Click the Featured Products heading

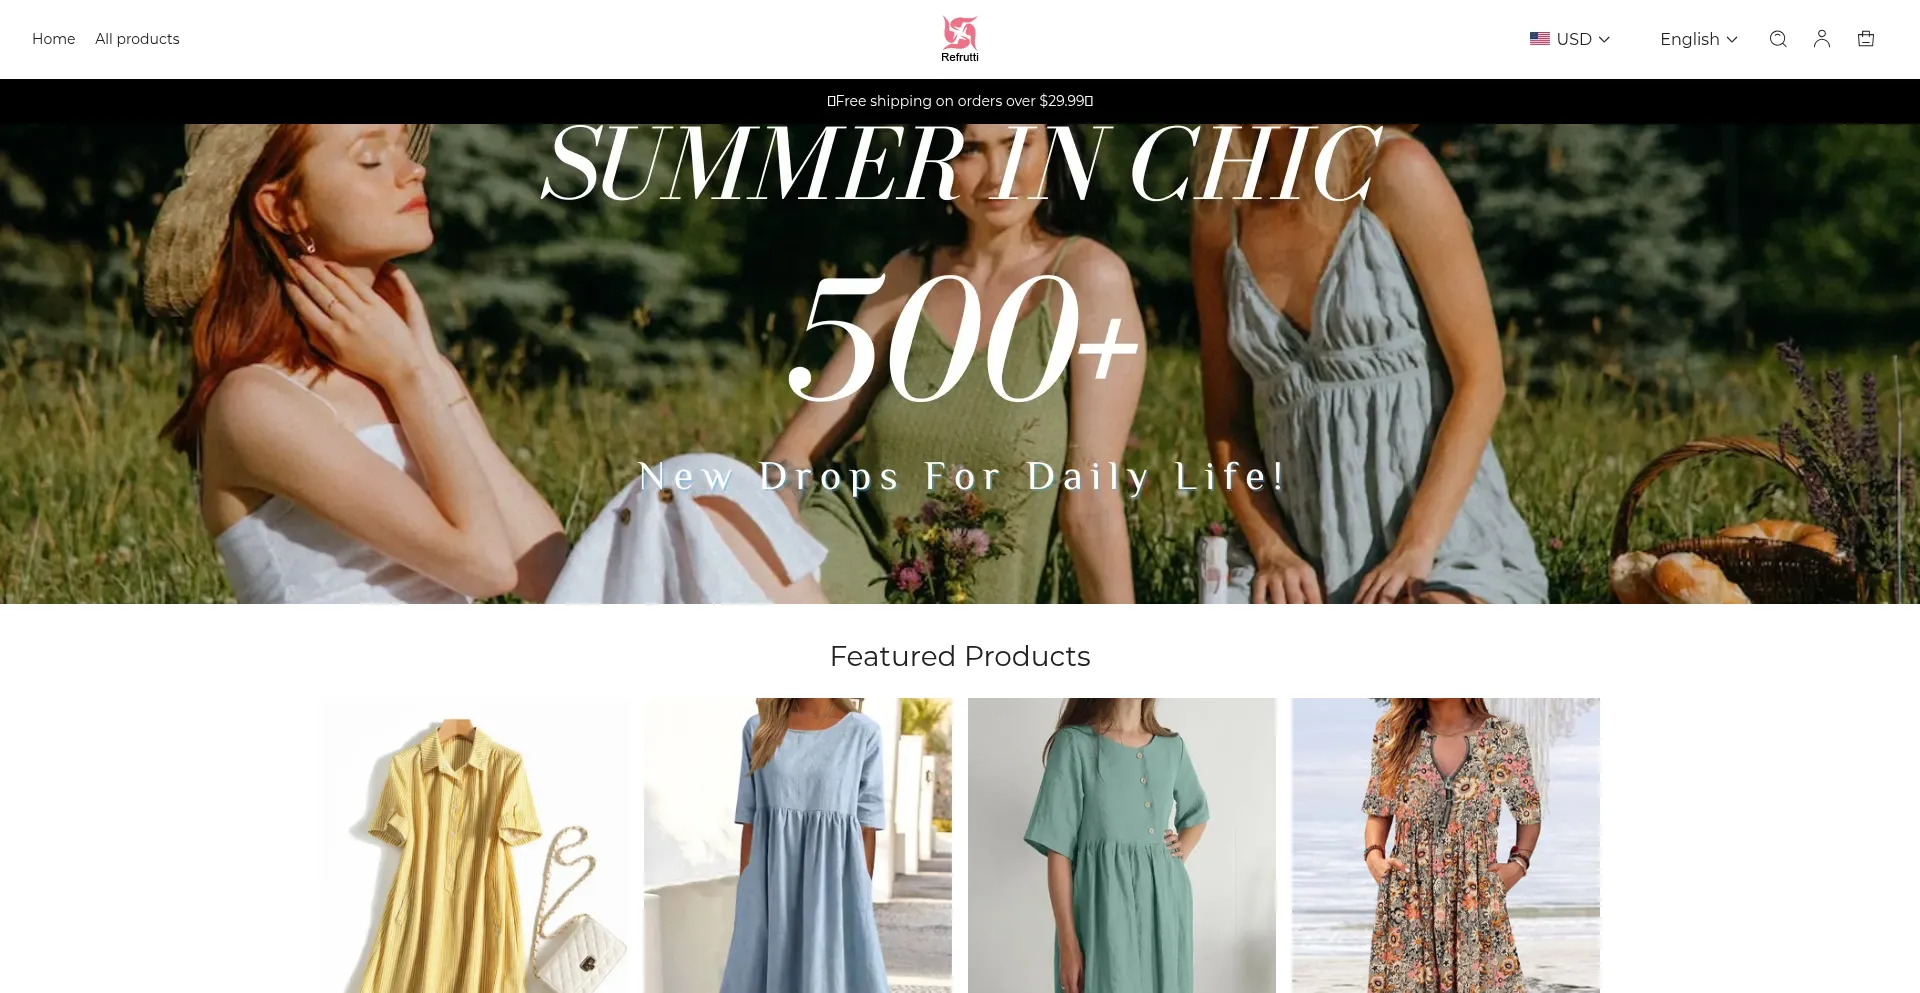(960, 656)
